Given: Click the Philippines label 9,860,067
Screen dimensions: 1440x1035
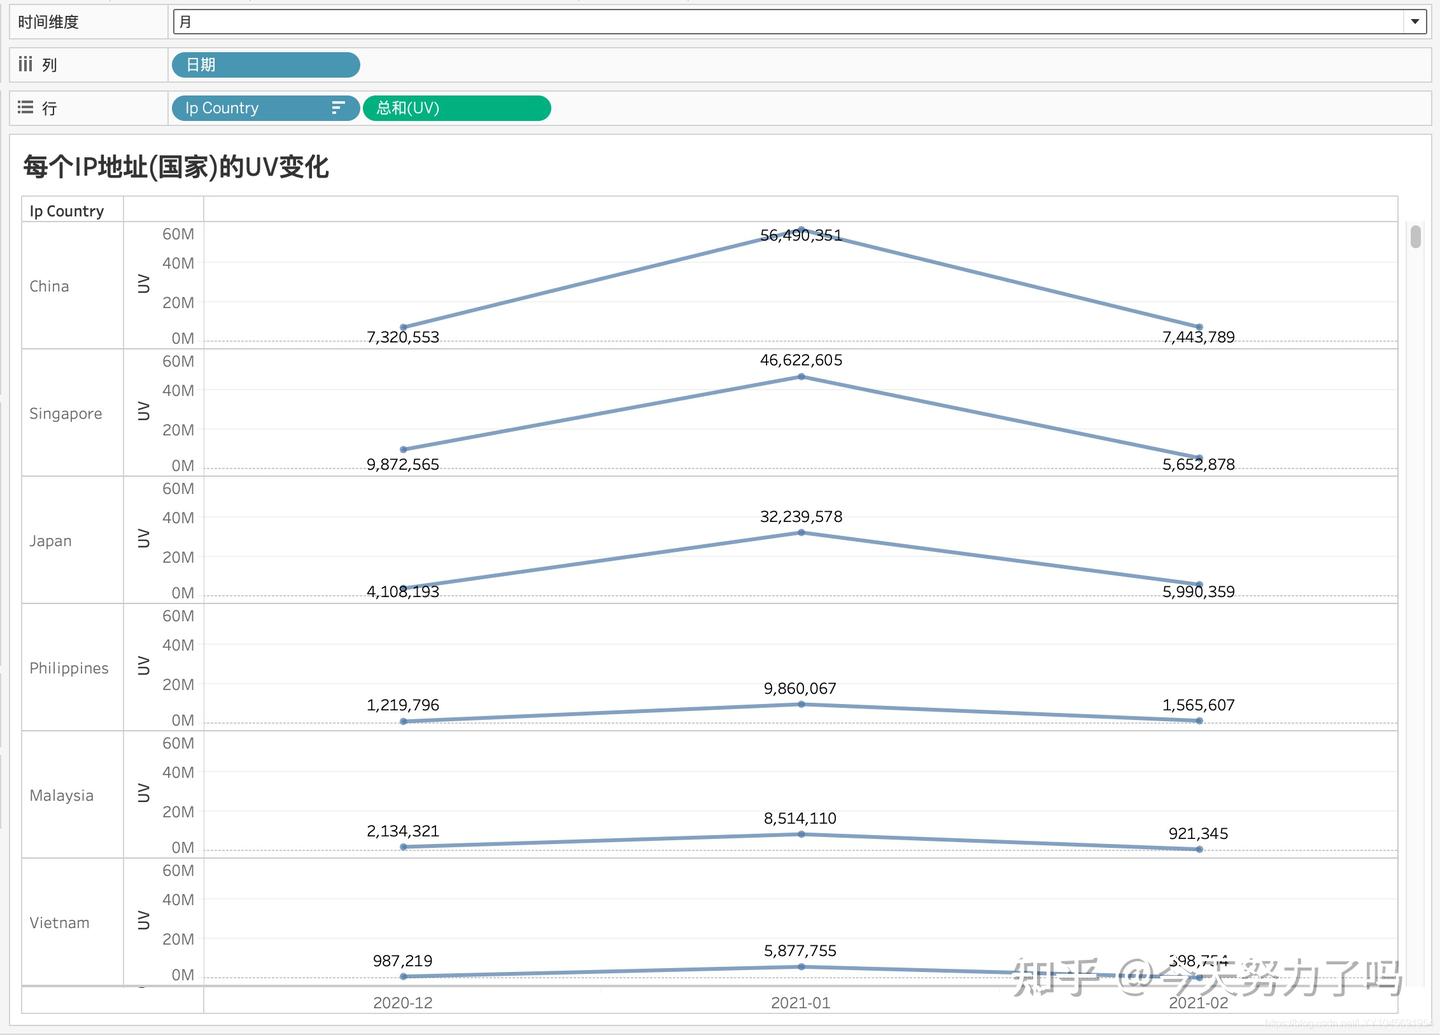Looking at the screenshot, I should pos(800,688).
